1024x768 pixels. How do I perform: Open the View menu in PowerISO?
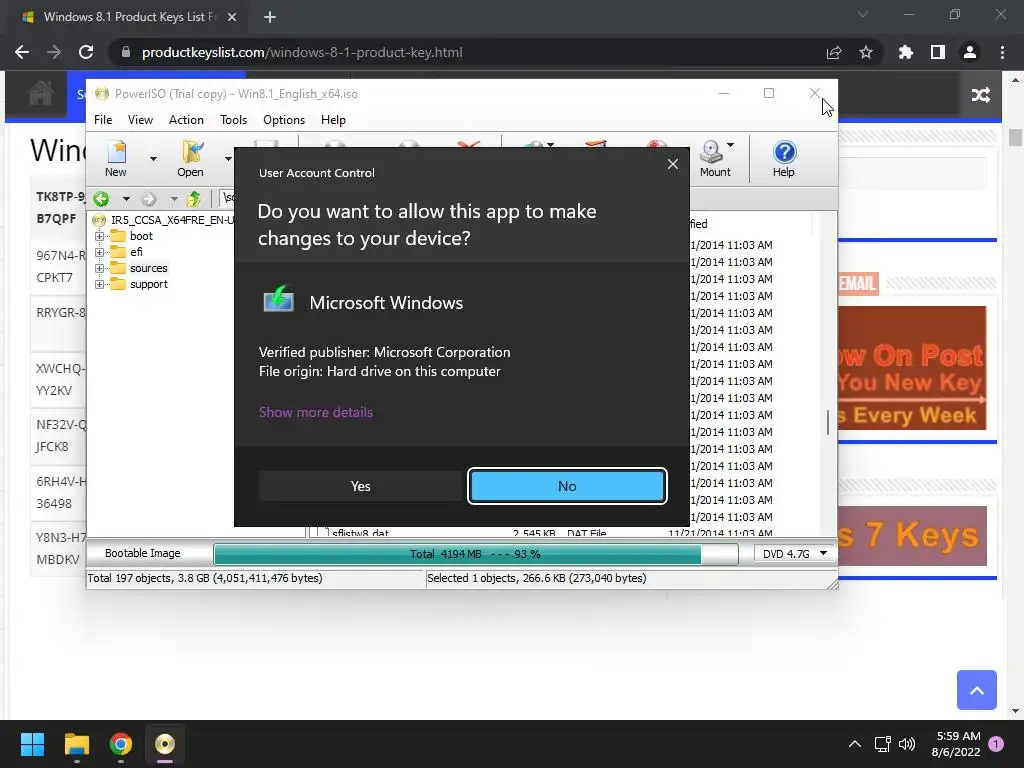click(140, 120)
